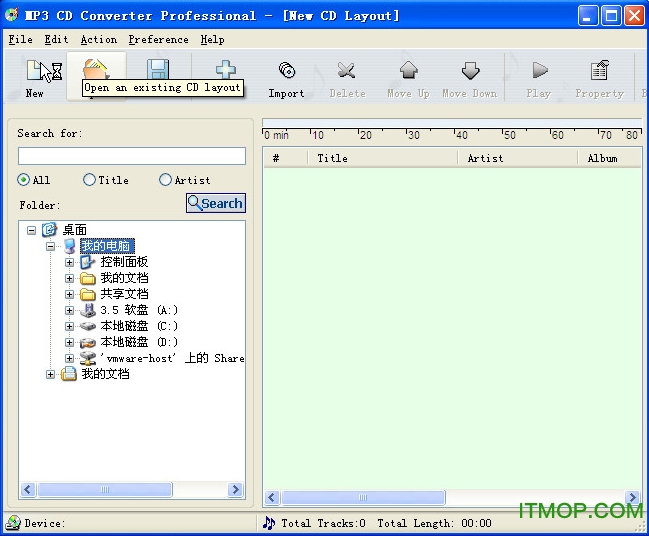Select the All radio button
649x536 pixels.
pos(23,180)
